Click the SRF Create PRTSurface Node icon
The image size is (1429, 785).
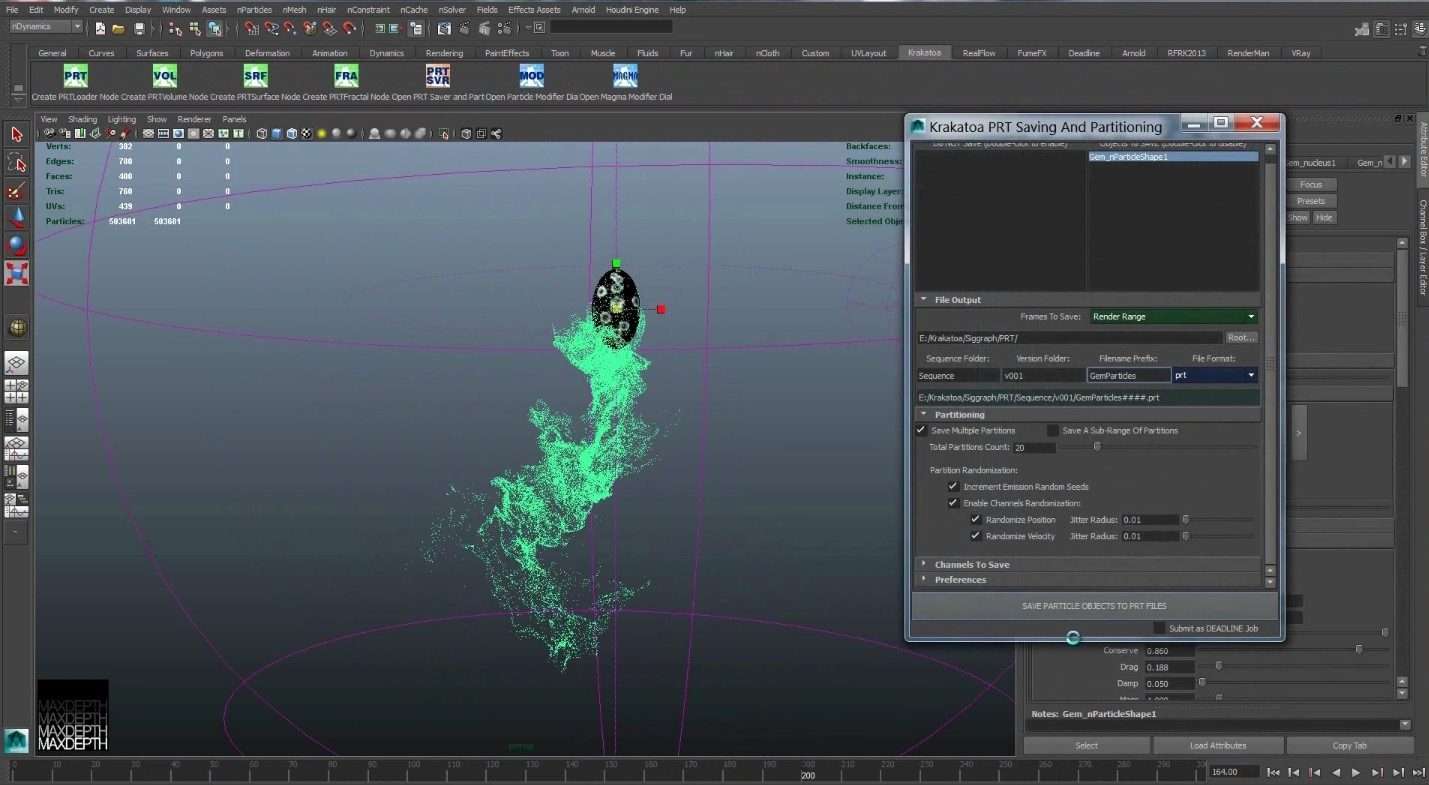pos(256,76)
